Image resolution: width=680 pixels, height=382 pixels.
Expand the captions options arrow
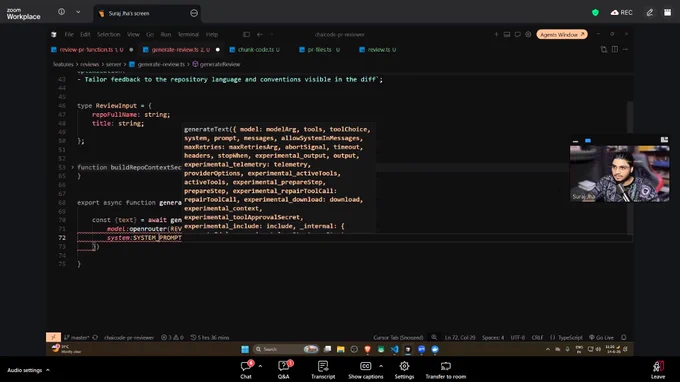click(x=381, y=366)
